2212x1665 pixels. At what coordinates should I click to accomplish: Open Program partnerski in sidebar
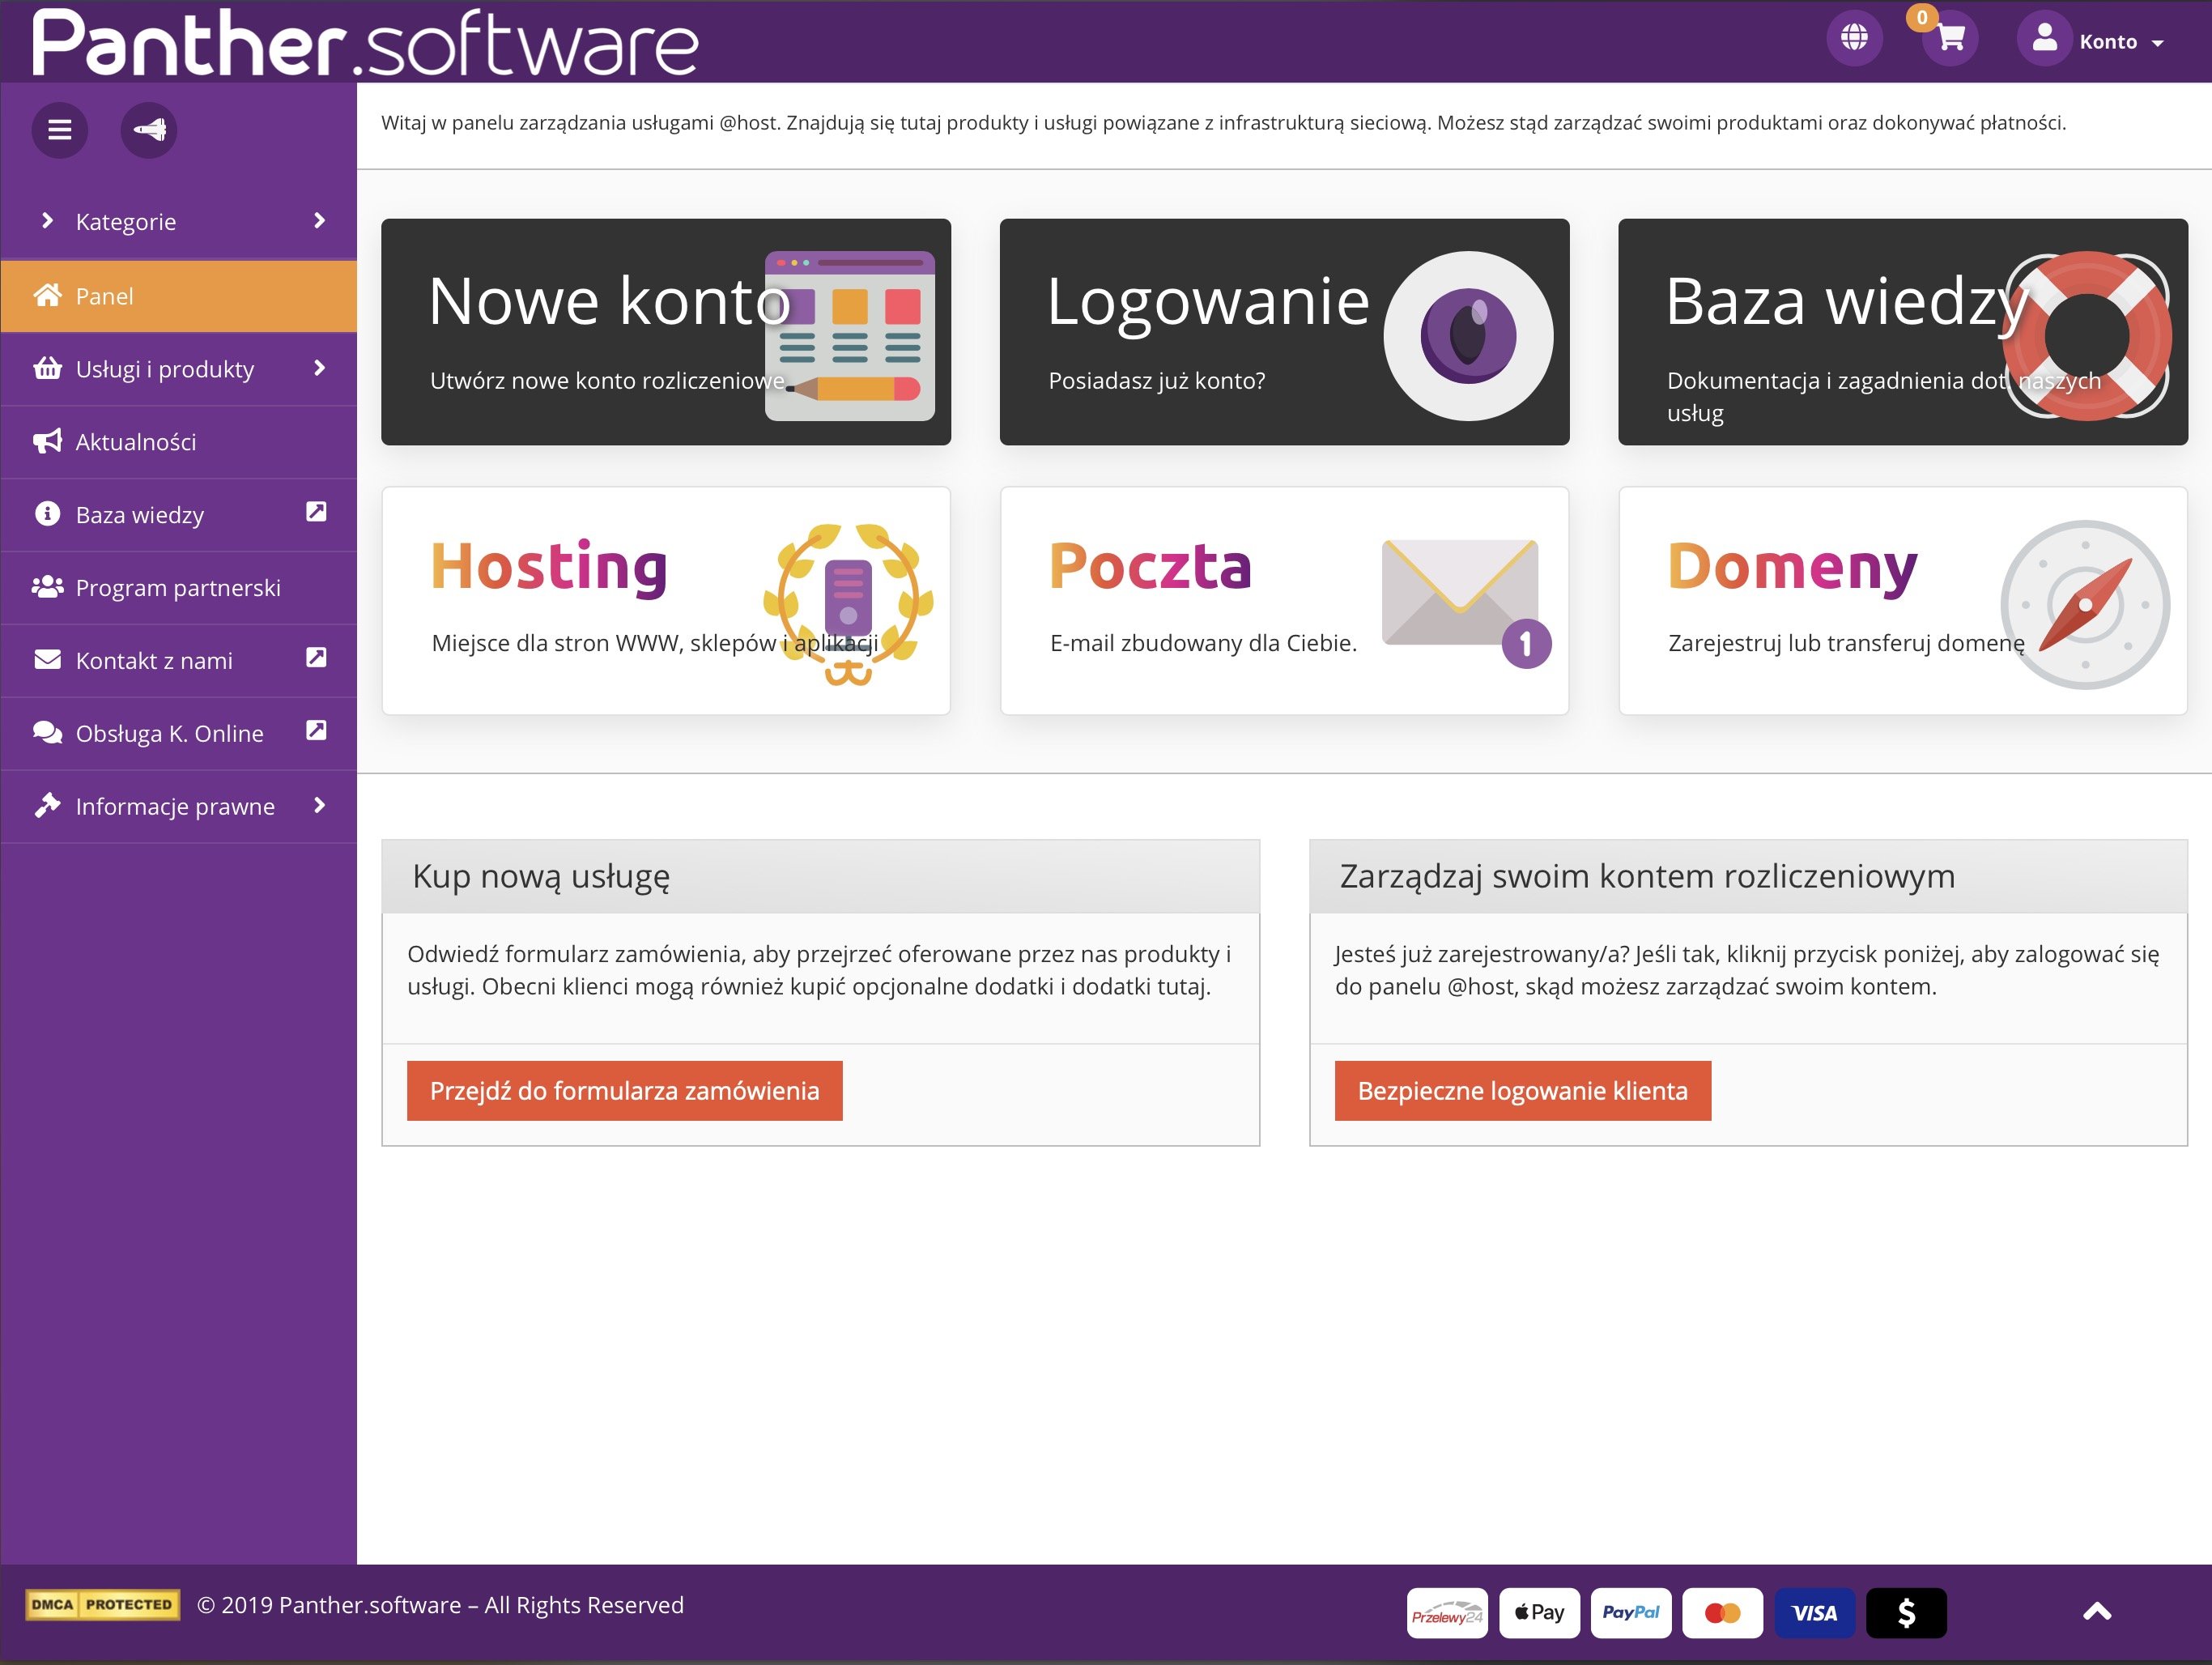click(179, 588)
